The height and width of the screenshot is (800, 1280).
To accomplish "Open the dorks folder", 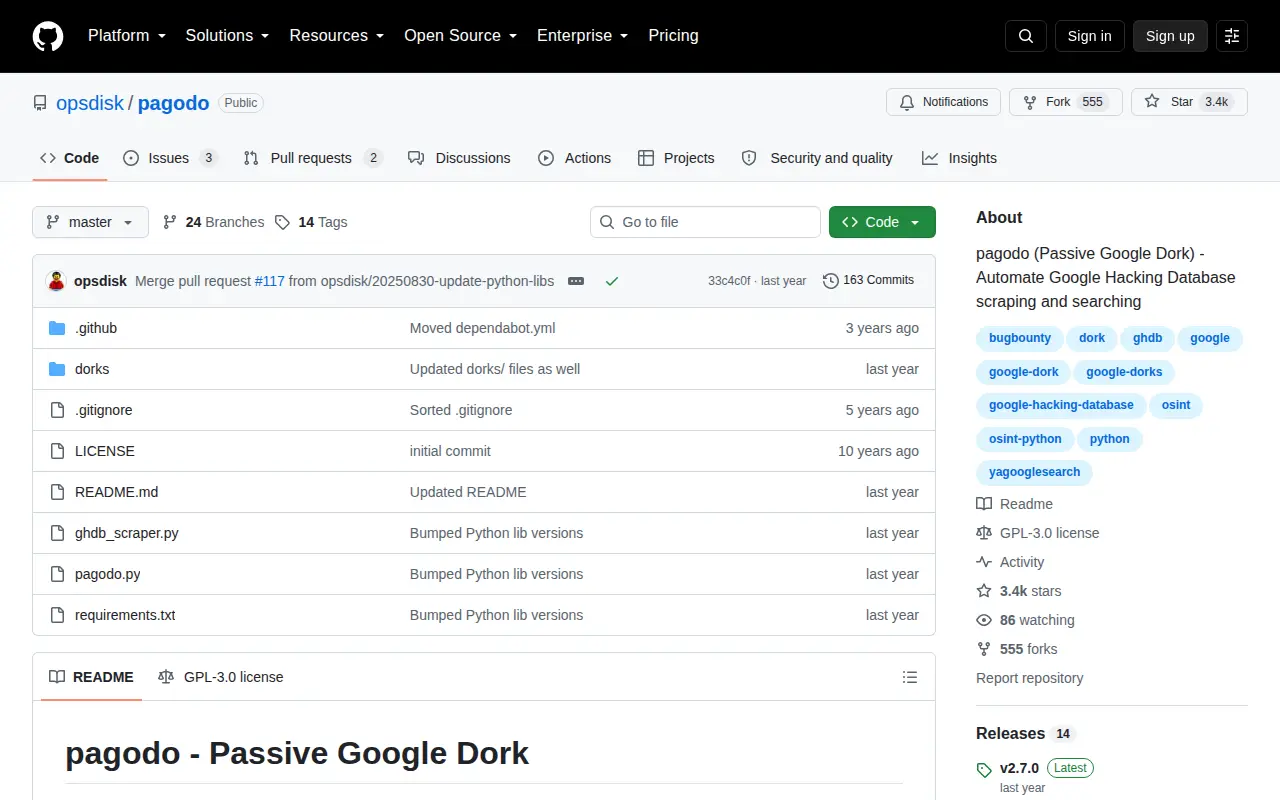I will [x=92, y=369].
